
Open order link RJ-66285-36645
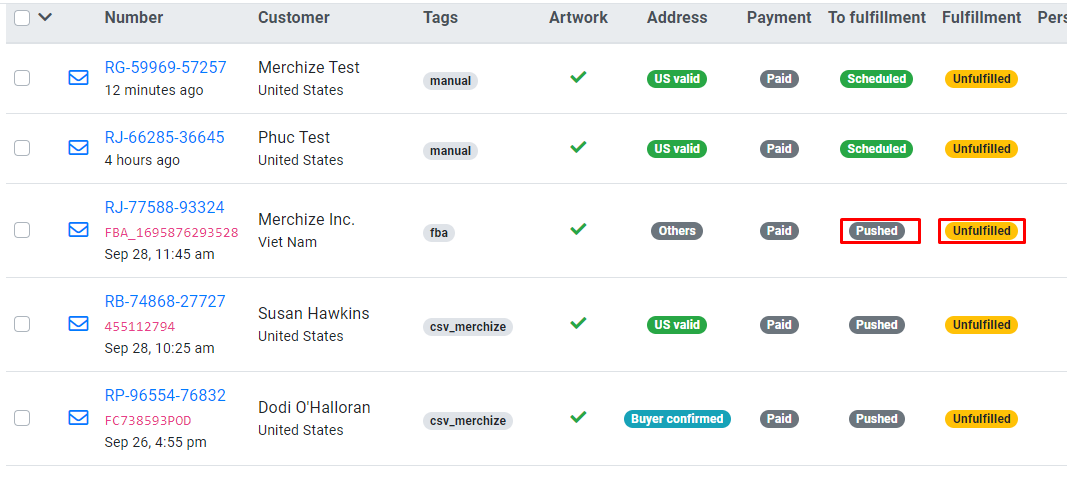pos(164,138)
